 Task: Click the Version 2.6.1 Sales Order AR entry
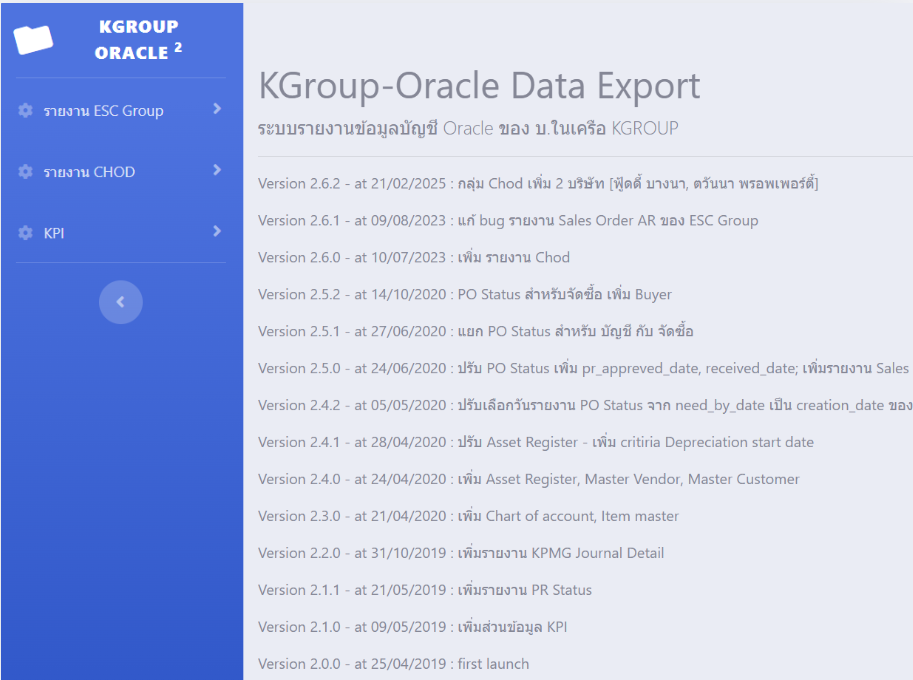coord(508,220)
